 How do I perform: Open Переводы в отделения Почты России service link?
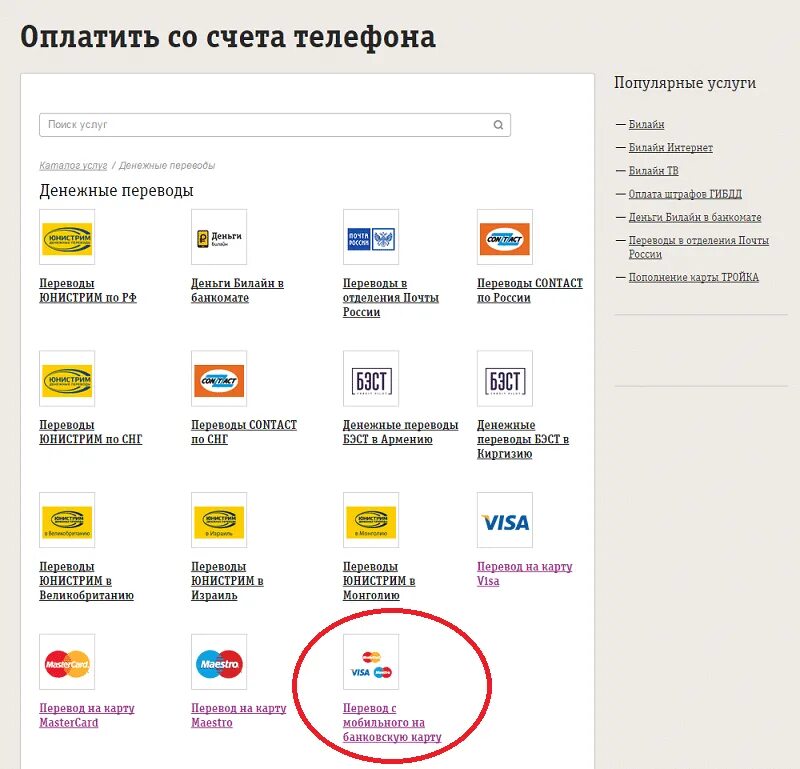pyautogui.click(x=391, y=297)
